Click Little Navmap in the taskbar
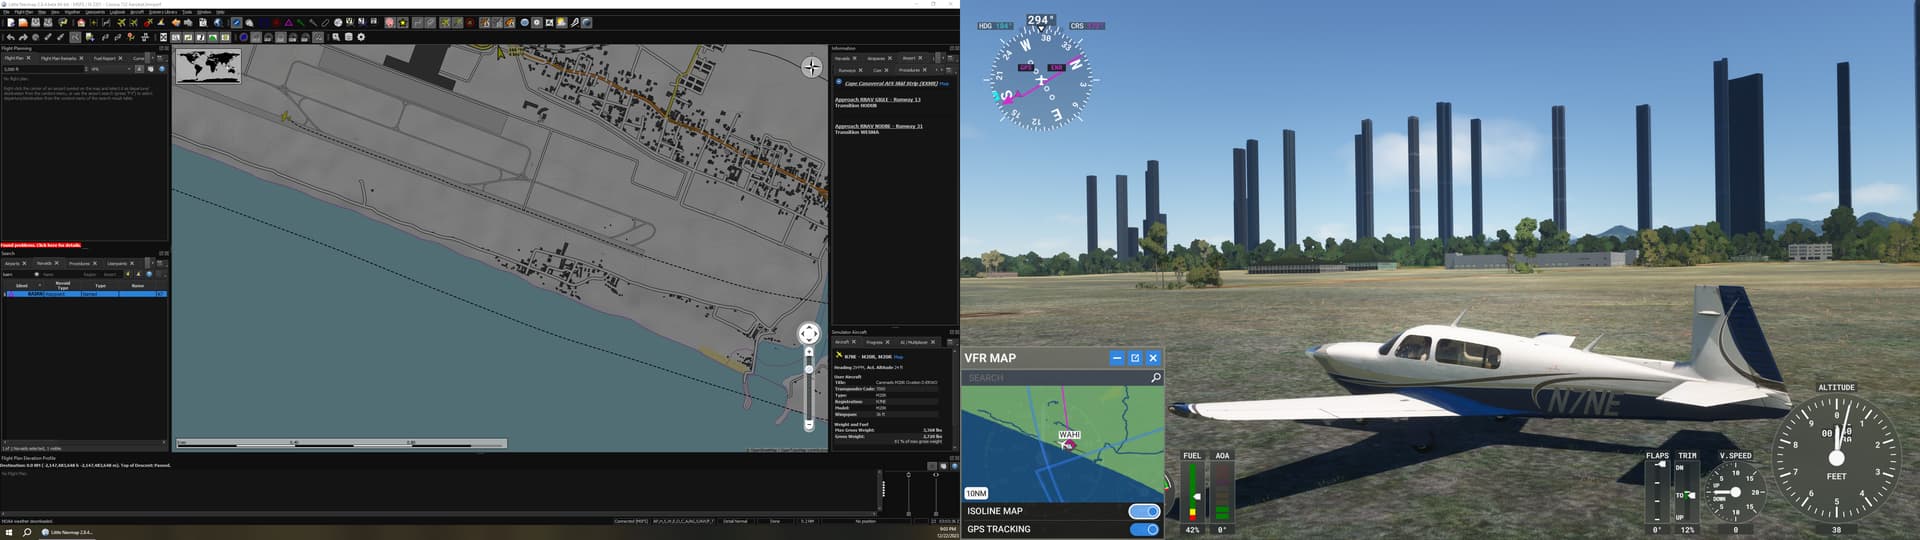The height and width of the screenshot is (540, 1920). [68, 532]
